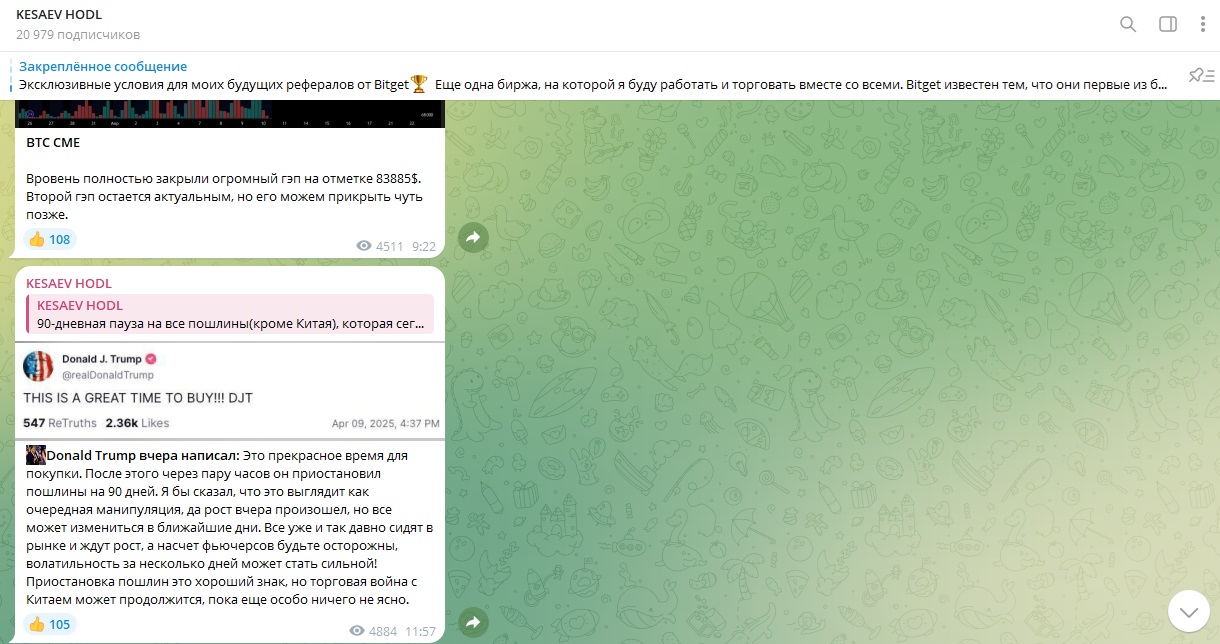Click the 11:57 message timestamp
Viewport: 1220px width, 644px height.
pyautogui.click(x=422, y=631)
